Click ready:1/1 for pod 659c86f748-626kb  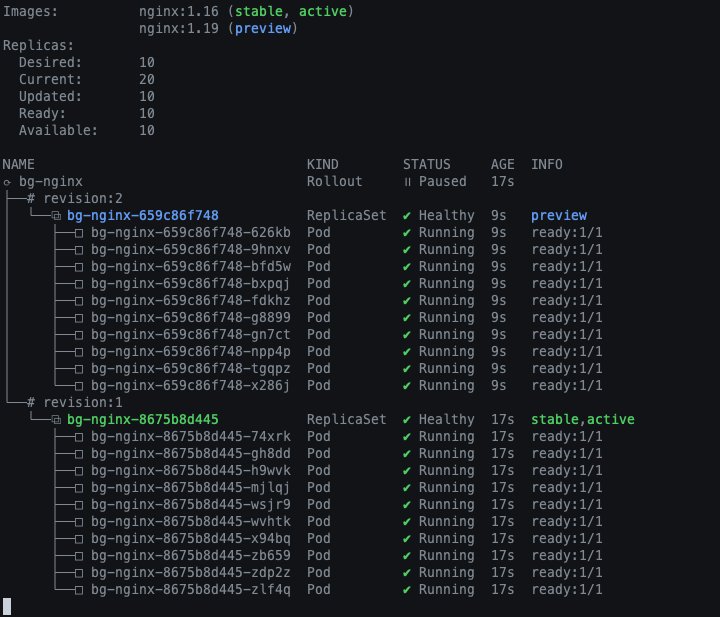[567, 232]
